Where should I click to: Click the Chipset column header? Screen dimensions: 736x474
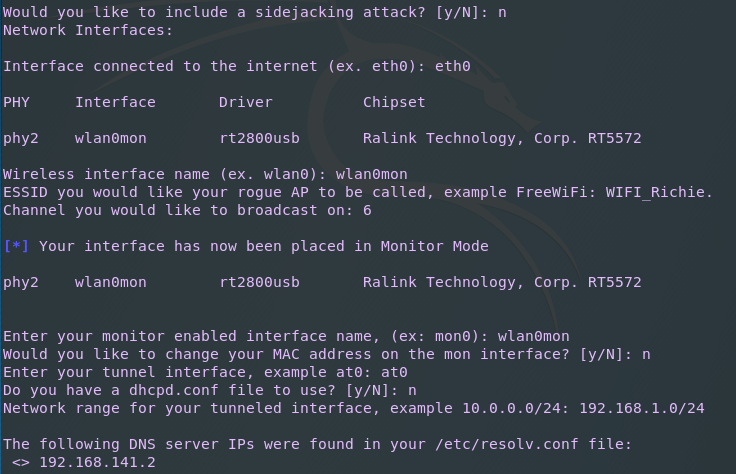point(394,102)
